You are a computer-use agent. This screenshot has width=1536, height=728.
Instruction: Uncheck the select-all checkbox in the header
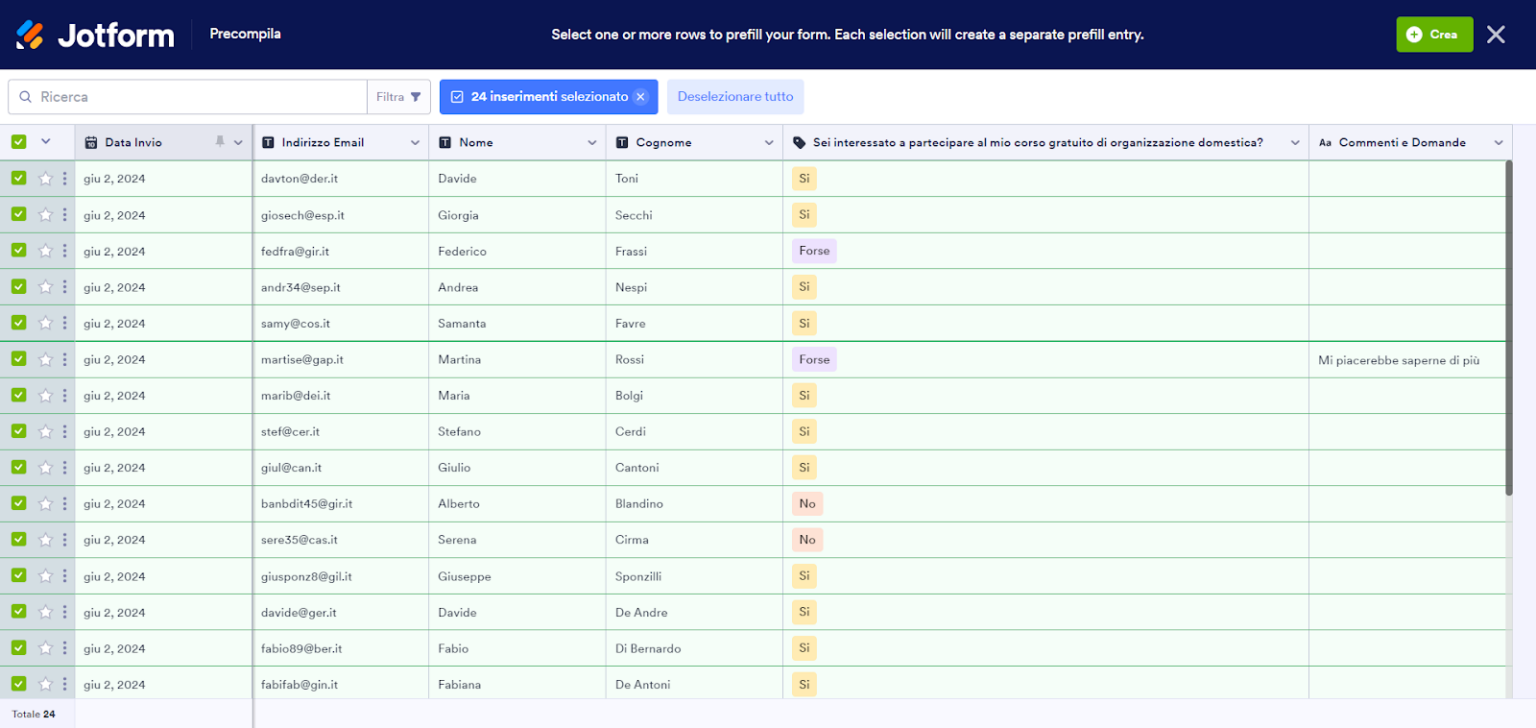[18, 142]
